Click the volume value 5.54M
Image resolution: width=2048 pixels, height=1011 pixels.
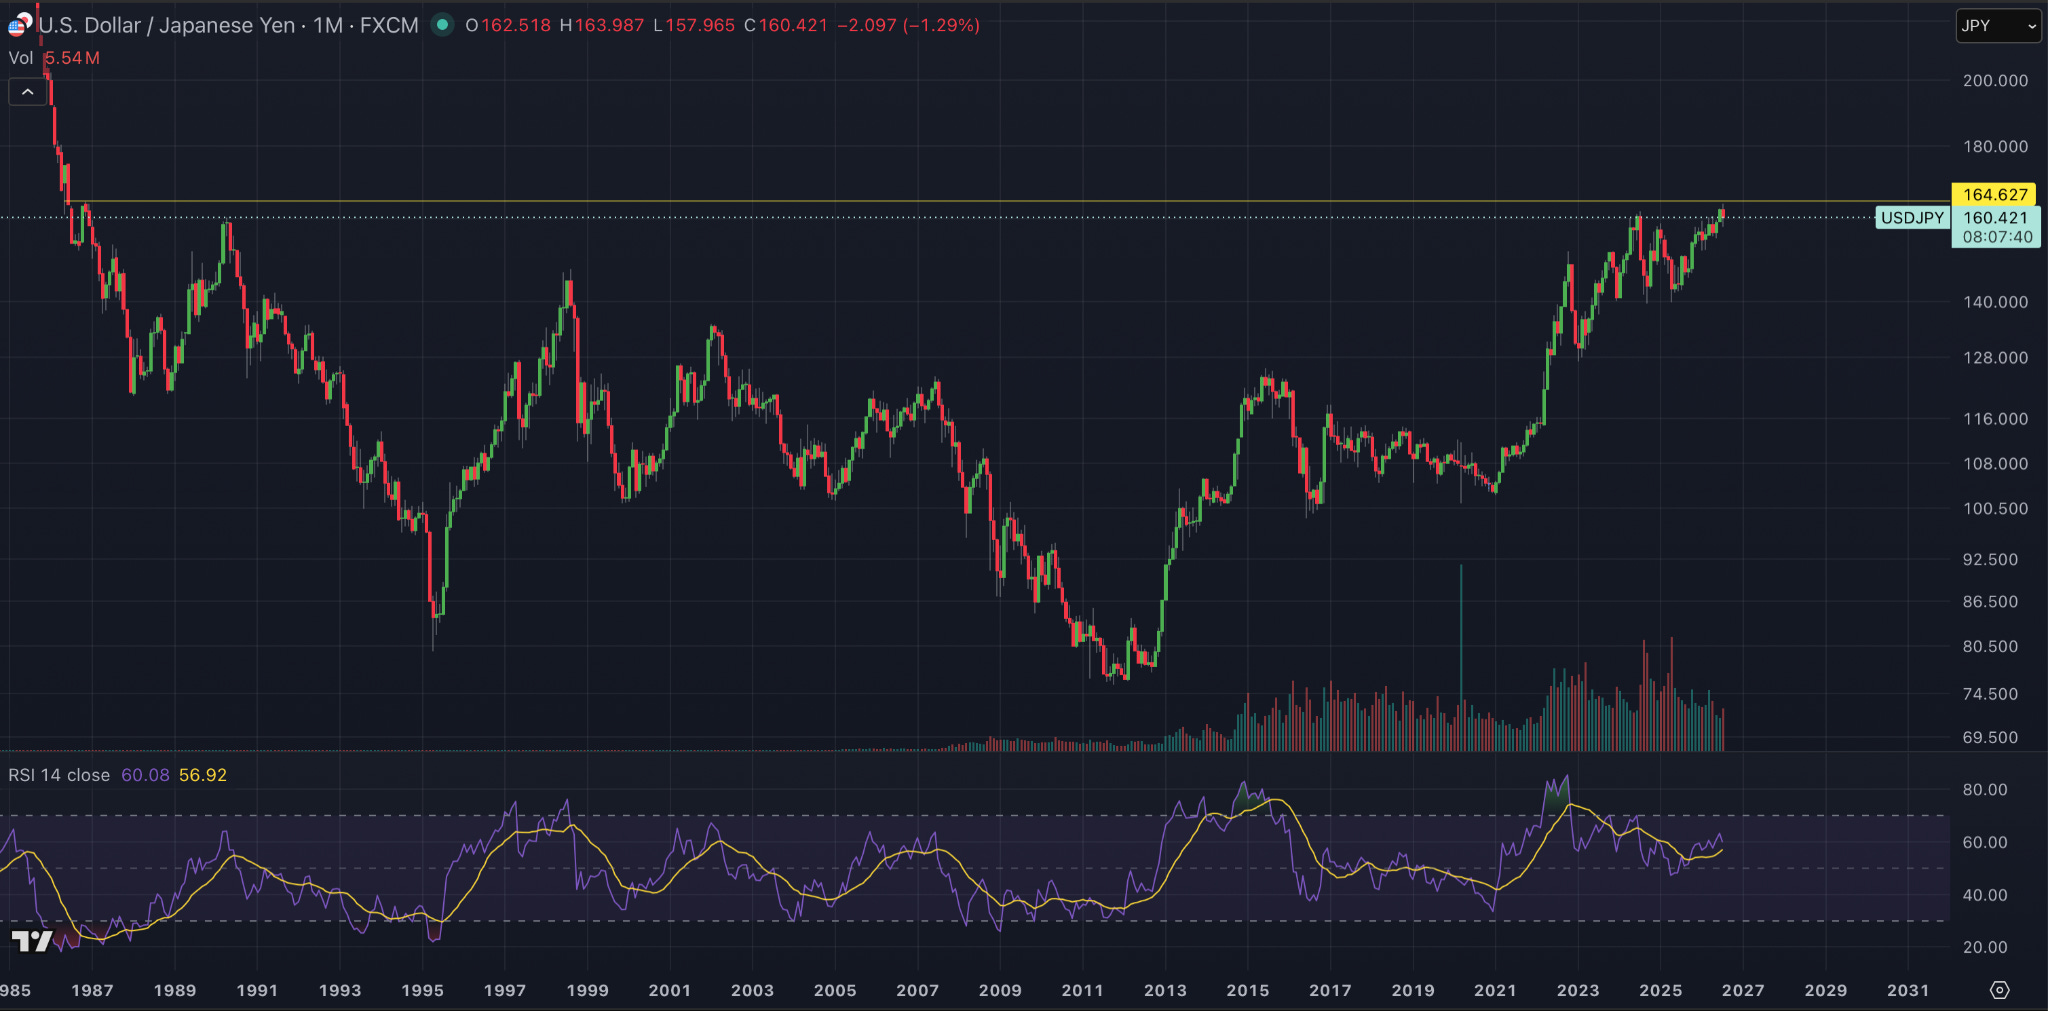click(x=72, y=58)
